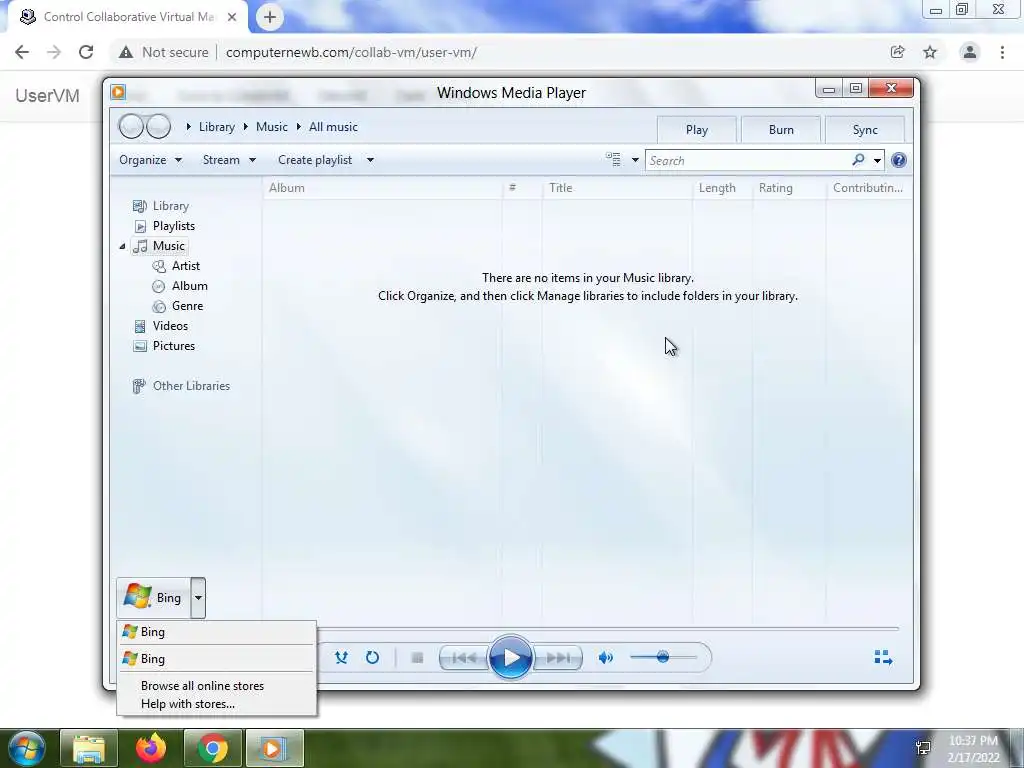Skip to the next track
The image size is (1024, 768).
(x=558, y=658)
